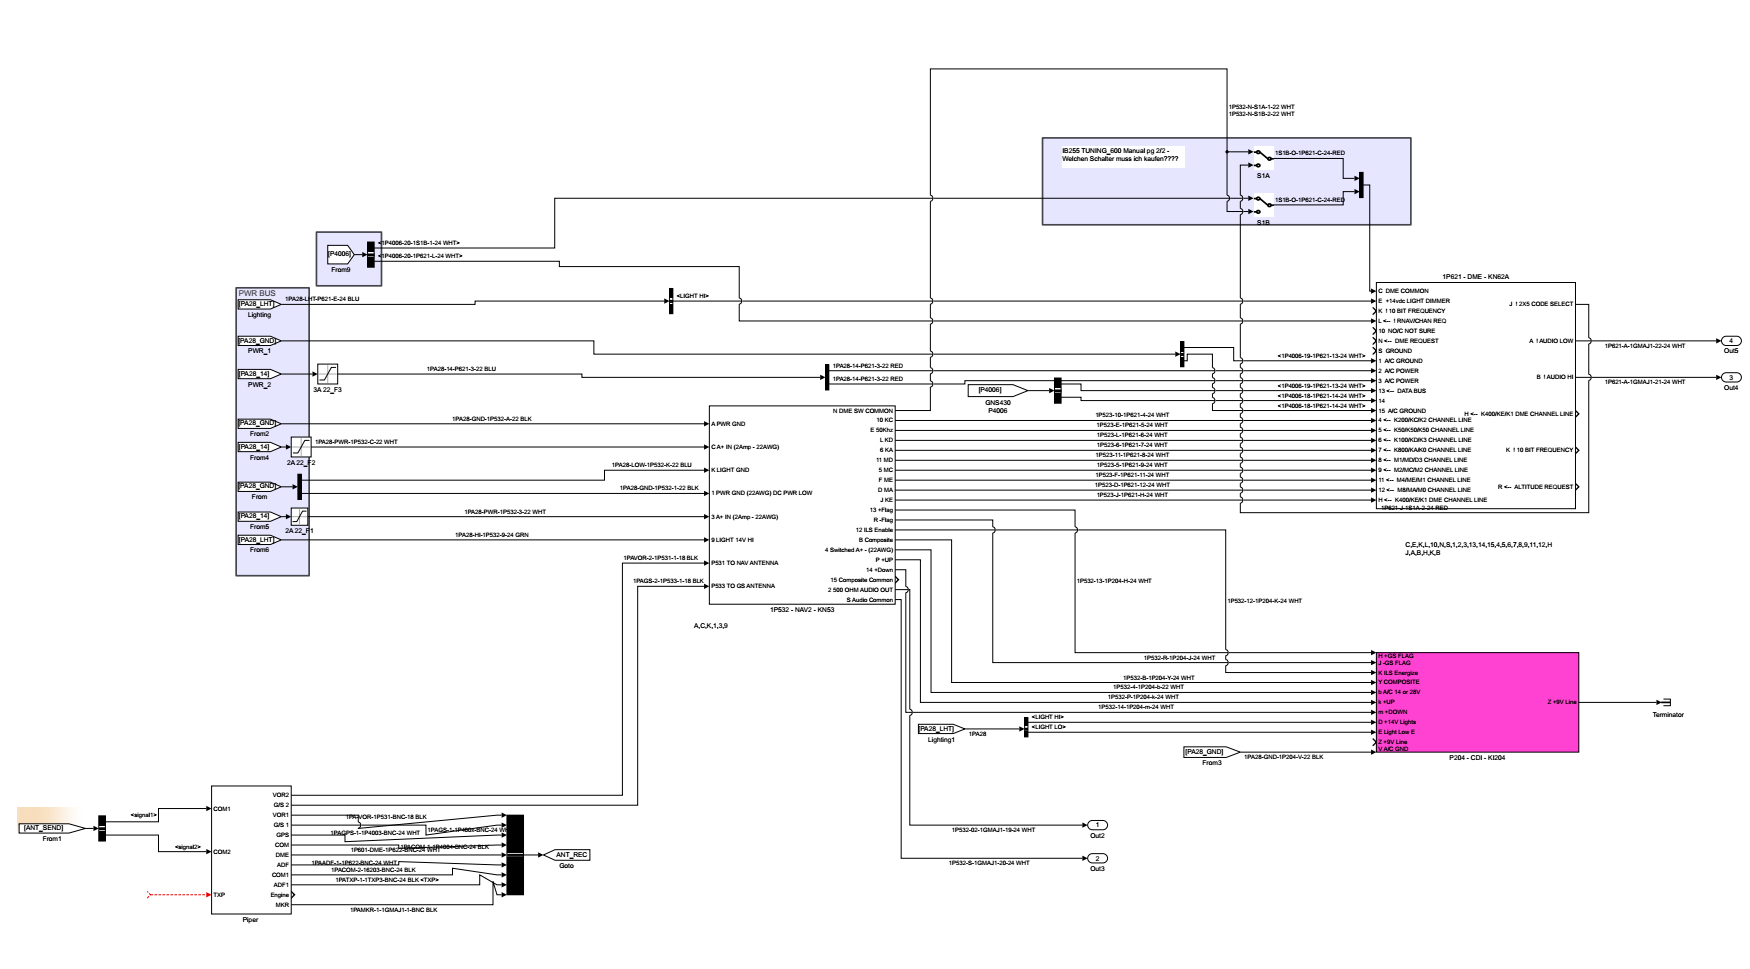Image resolution: width=1750 pixels, height=969 pixels.
Task: Select the 2A 22_F2 fuse block
Action: click(x=300, y=446)
